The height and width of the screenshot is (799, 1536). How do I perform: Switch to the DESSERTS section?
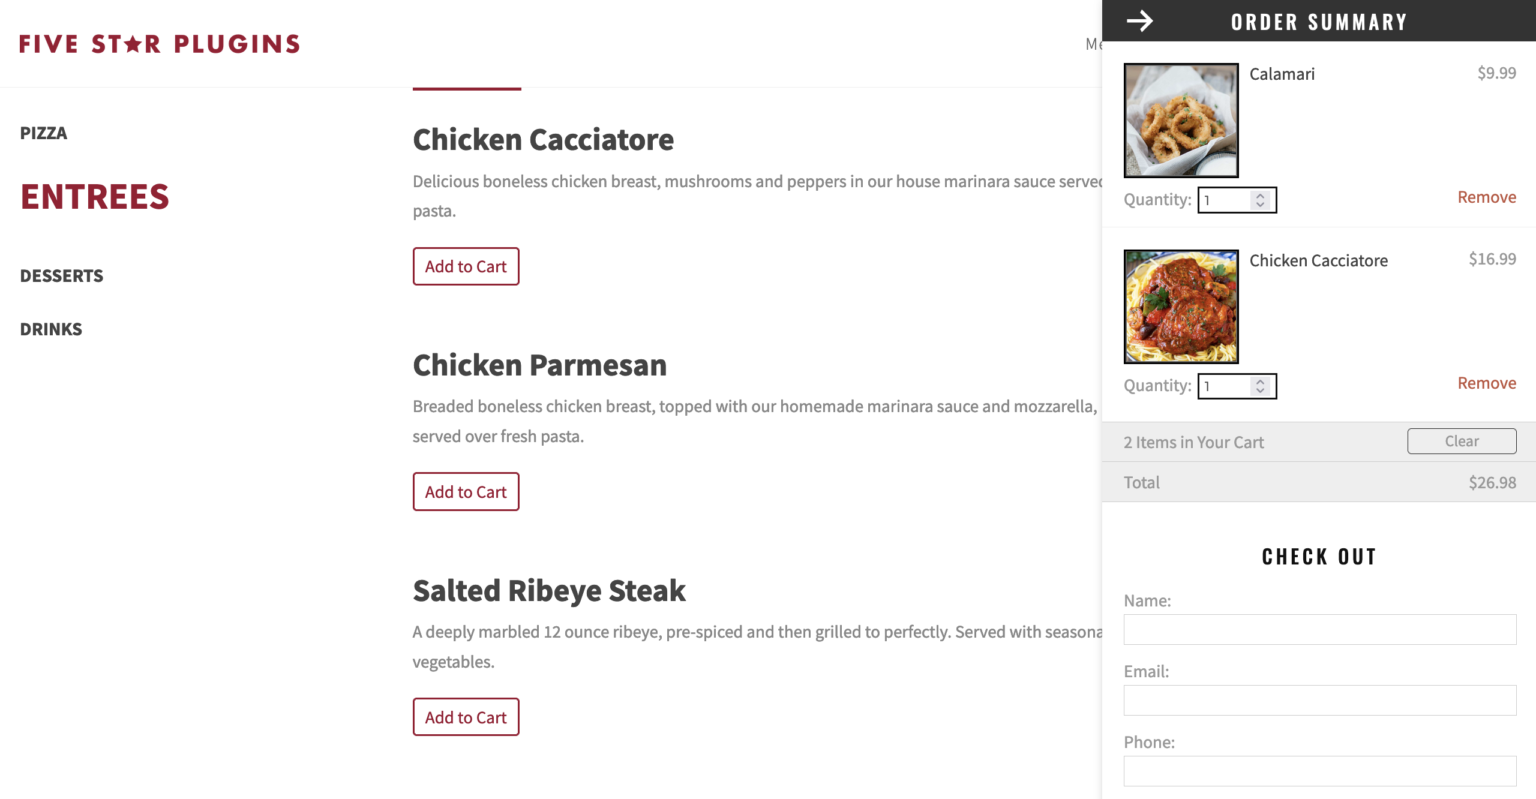point(61,275)
